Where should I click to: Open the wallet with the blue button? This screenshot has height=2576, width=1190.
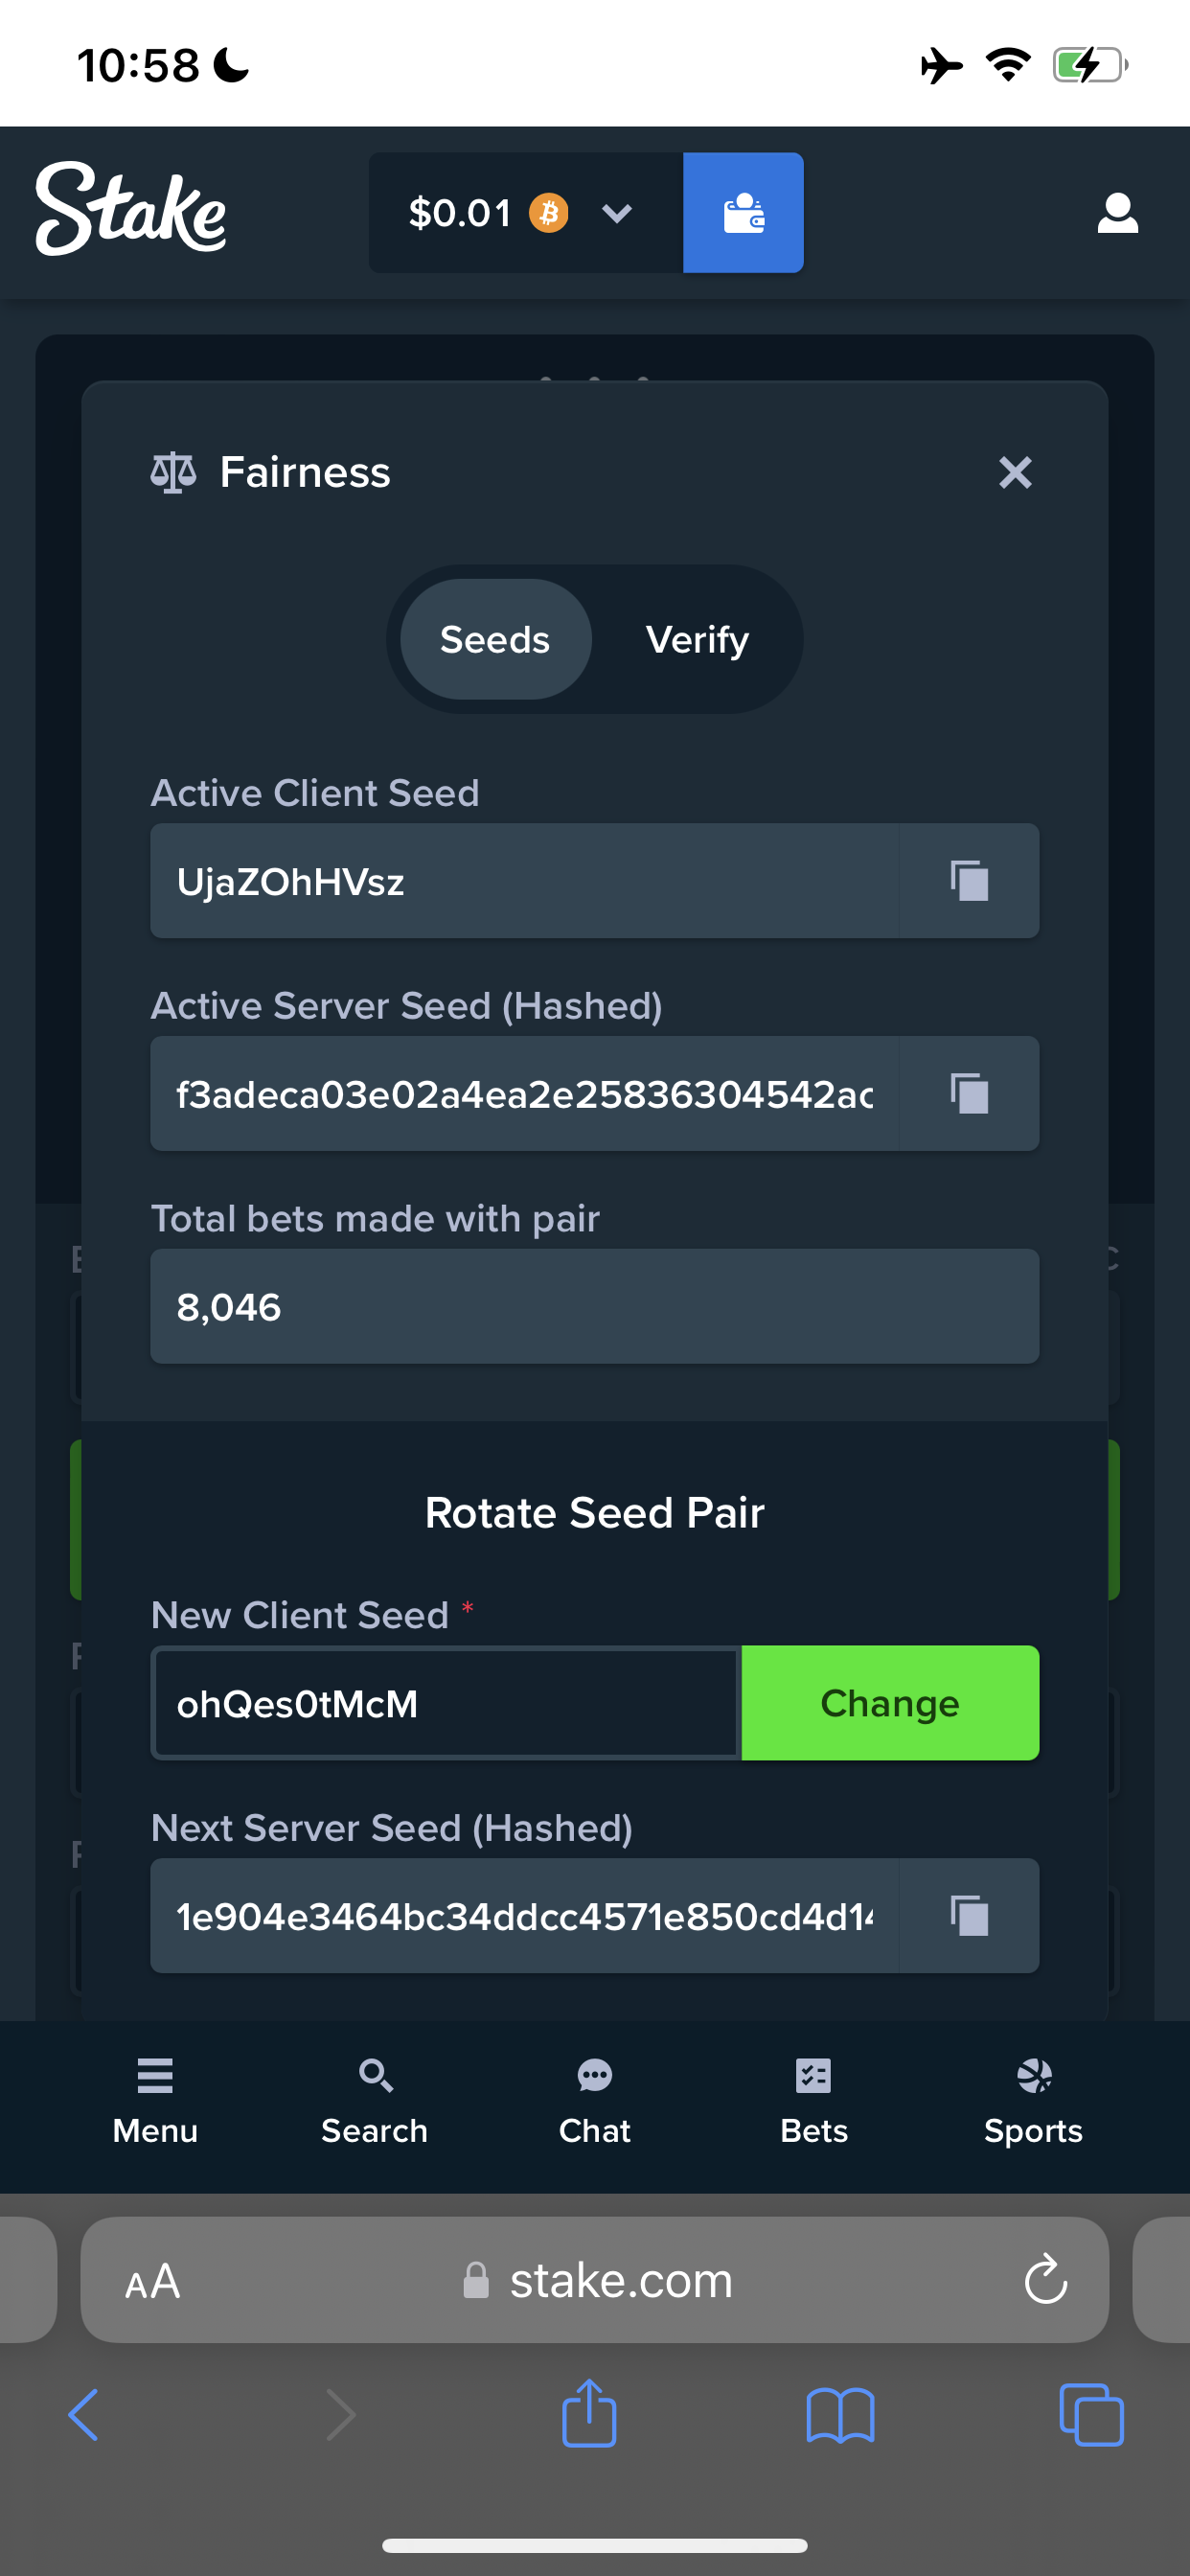(743, 213)
